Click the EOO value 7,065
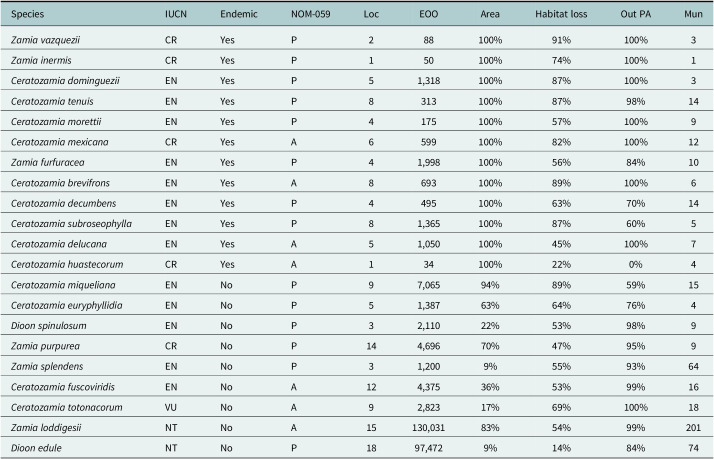 coord(428,285)
